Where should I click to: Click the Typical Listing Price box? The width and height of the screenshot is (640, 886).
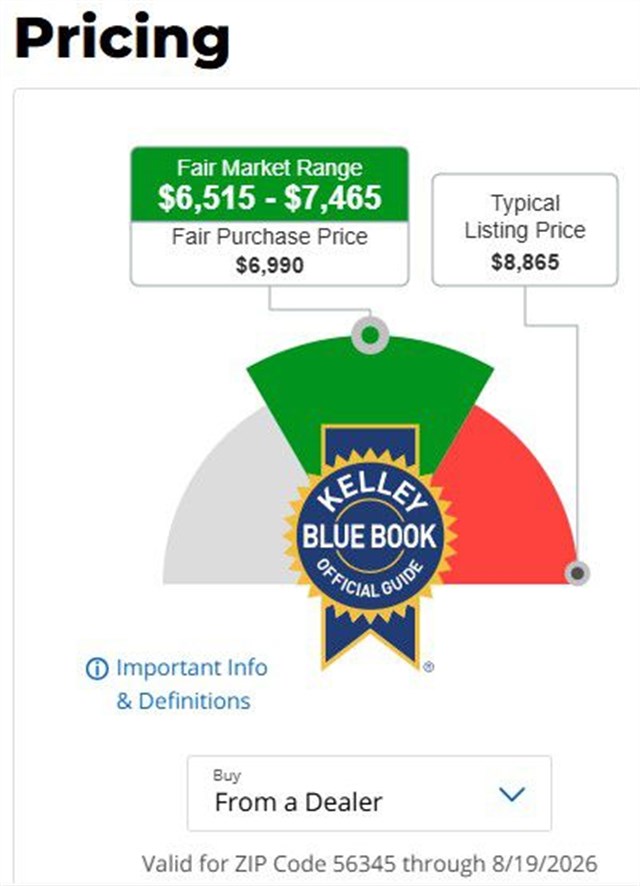[x=525, y=229]
